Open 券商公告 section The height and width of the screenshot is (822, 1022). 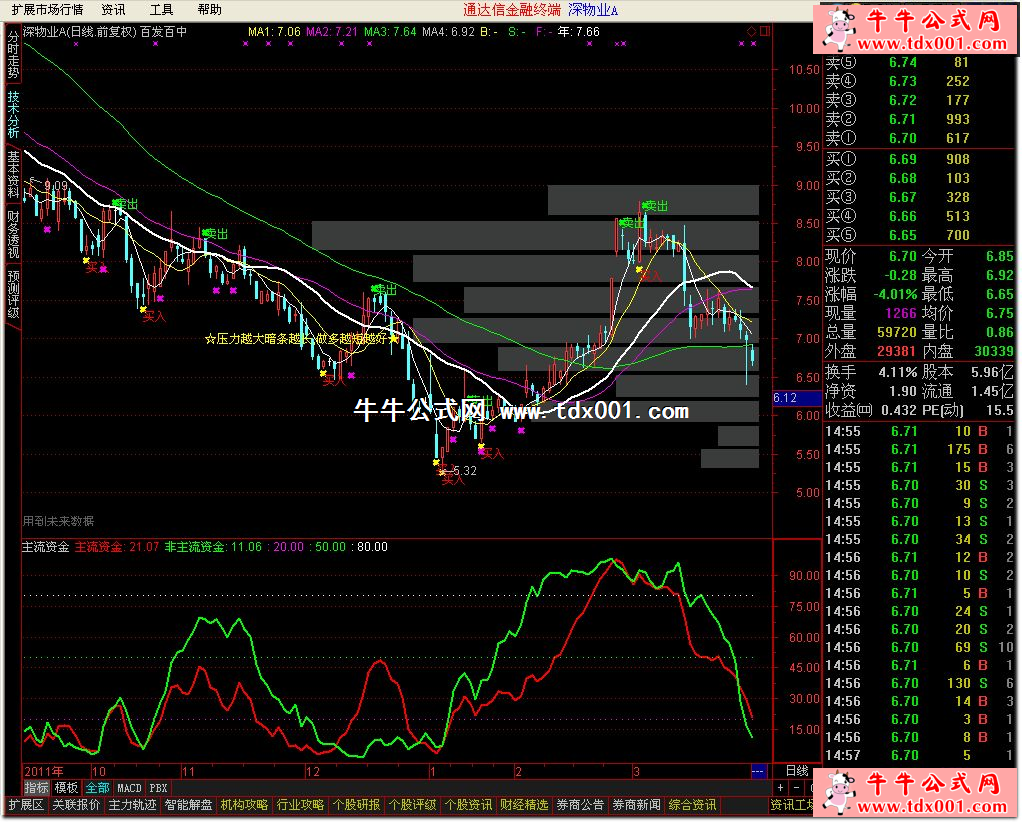(580, 805)
